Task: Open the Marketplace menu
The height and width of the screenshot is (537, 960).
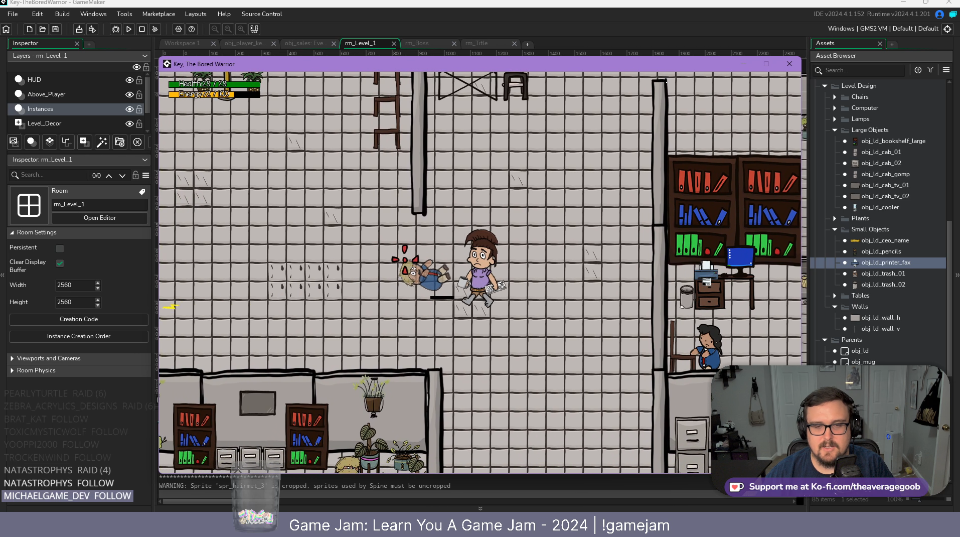Action: tap(159, 13)
